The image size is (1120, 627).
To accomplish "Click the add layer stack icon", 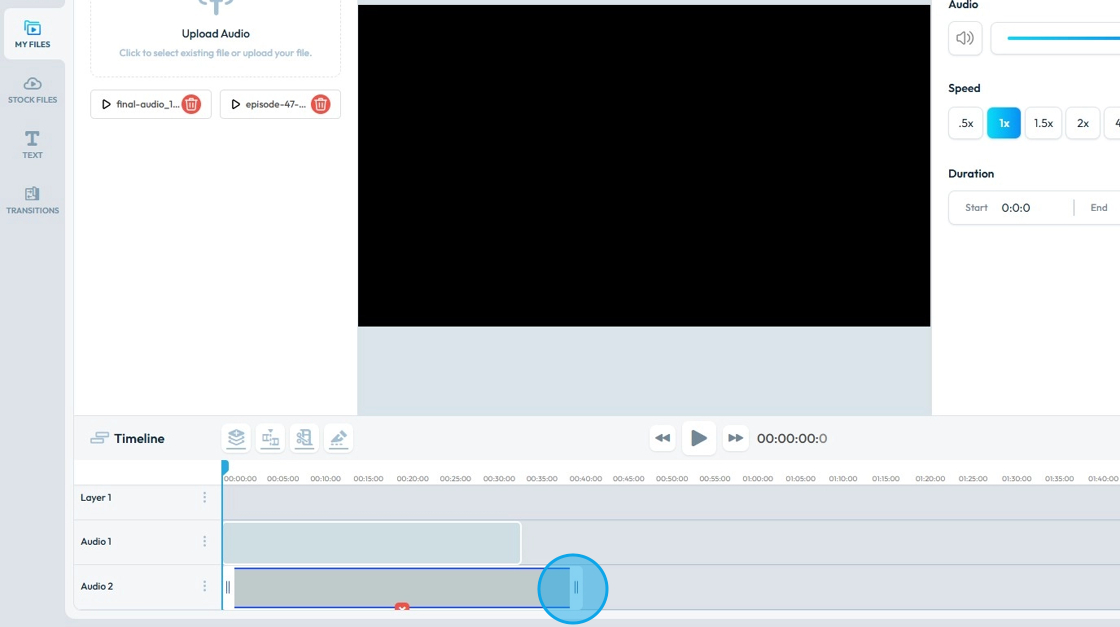I will (x=236, y=438).
